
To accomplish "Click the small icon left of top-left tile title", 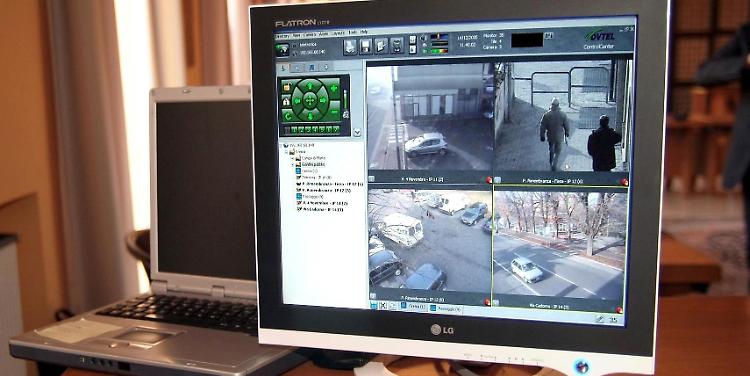I will 372,179.
